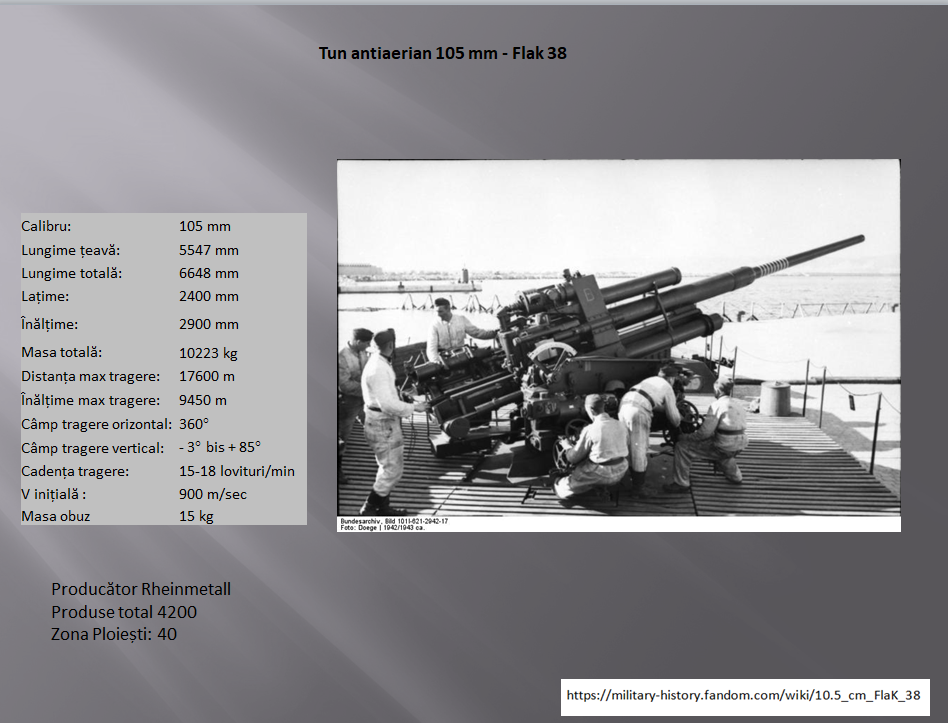Click the 'Zona Ploiești: 40' line

[114, 634]
